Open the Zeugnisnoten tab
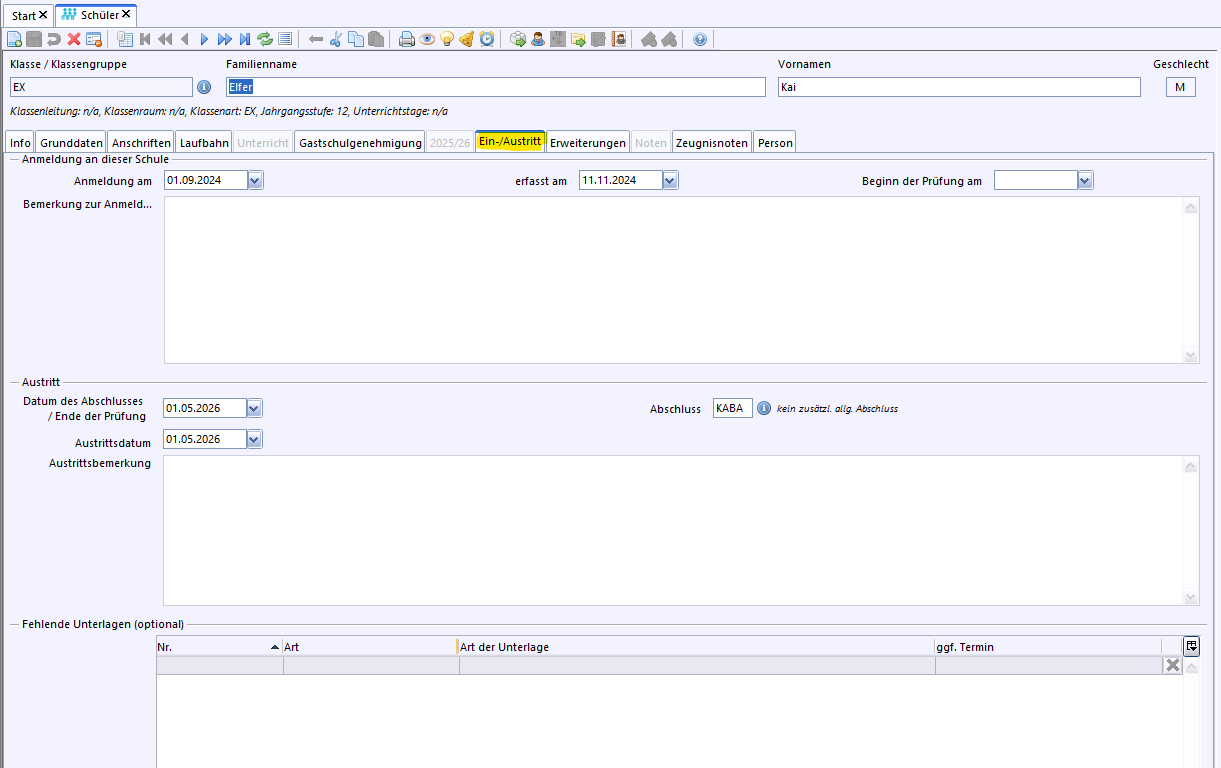This screenshot has height=768, width=1221. coord(712,143)
